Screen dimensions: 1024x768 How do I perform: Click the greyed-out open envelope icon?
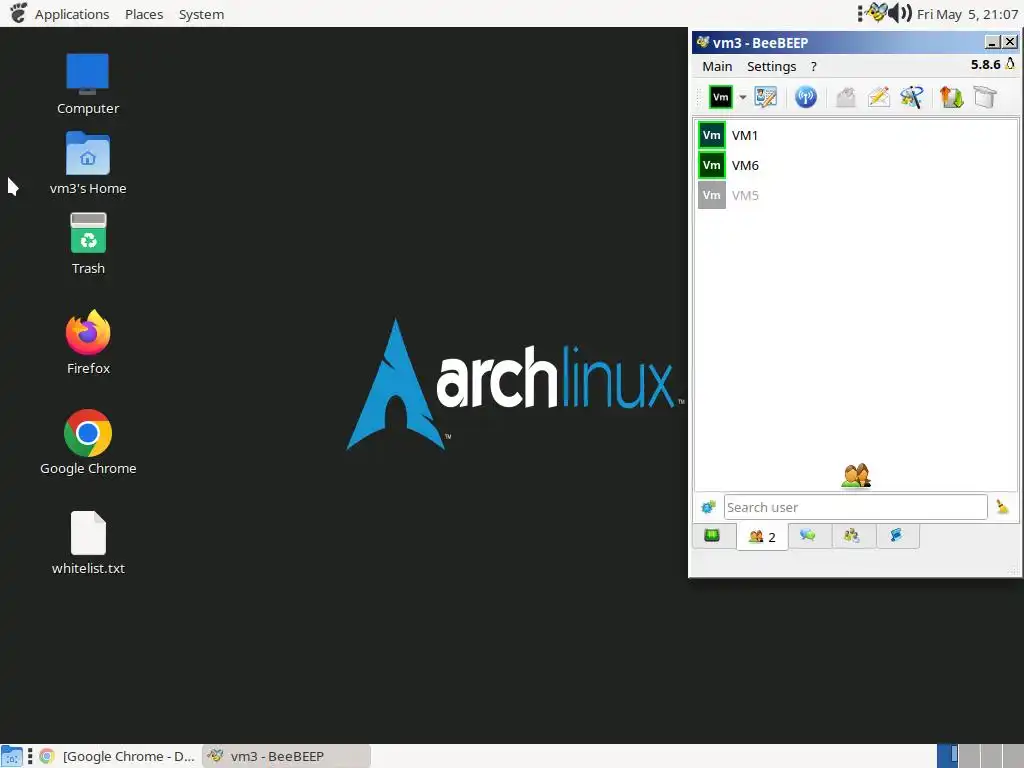[x=846, y=97]
